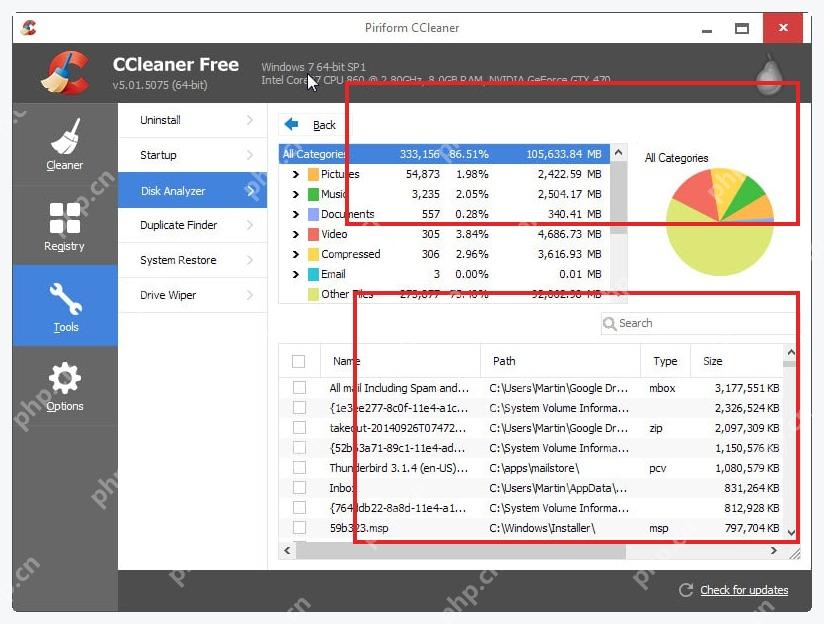Tick the checkbox for Inbox file
This screenshot has height=624, width=824.
[x=300, y=487]
